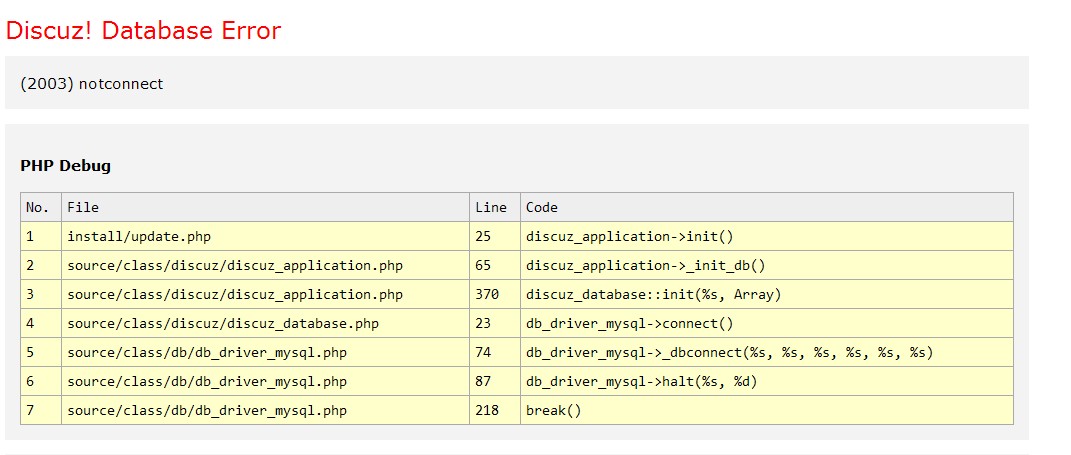Click line number 65
The height and width of the screenshot is (455, 1071).
tap(495, 266)
